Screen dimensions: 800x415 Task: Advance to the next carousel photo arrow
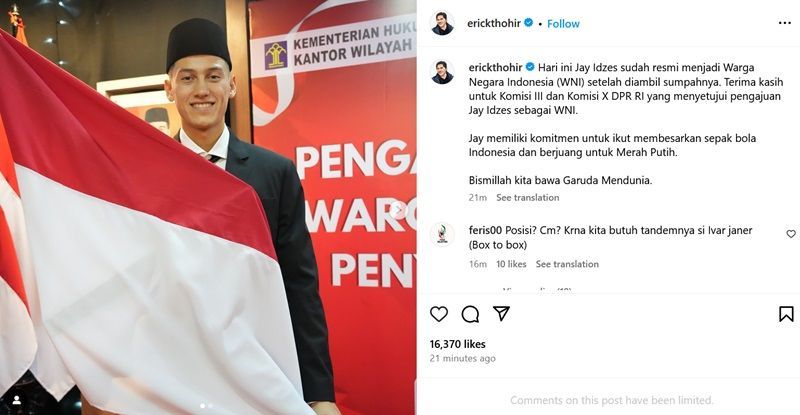(398, 210)
